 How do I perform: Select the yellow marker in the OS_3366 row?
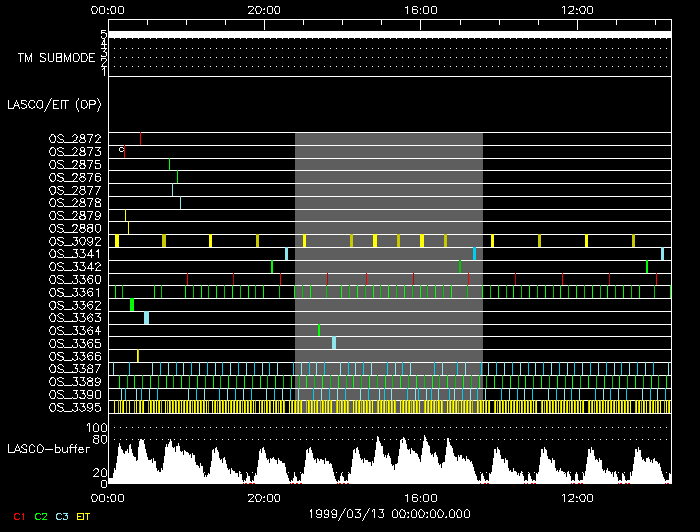point(138,356)
